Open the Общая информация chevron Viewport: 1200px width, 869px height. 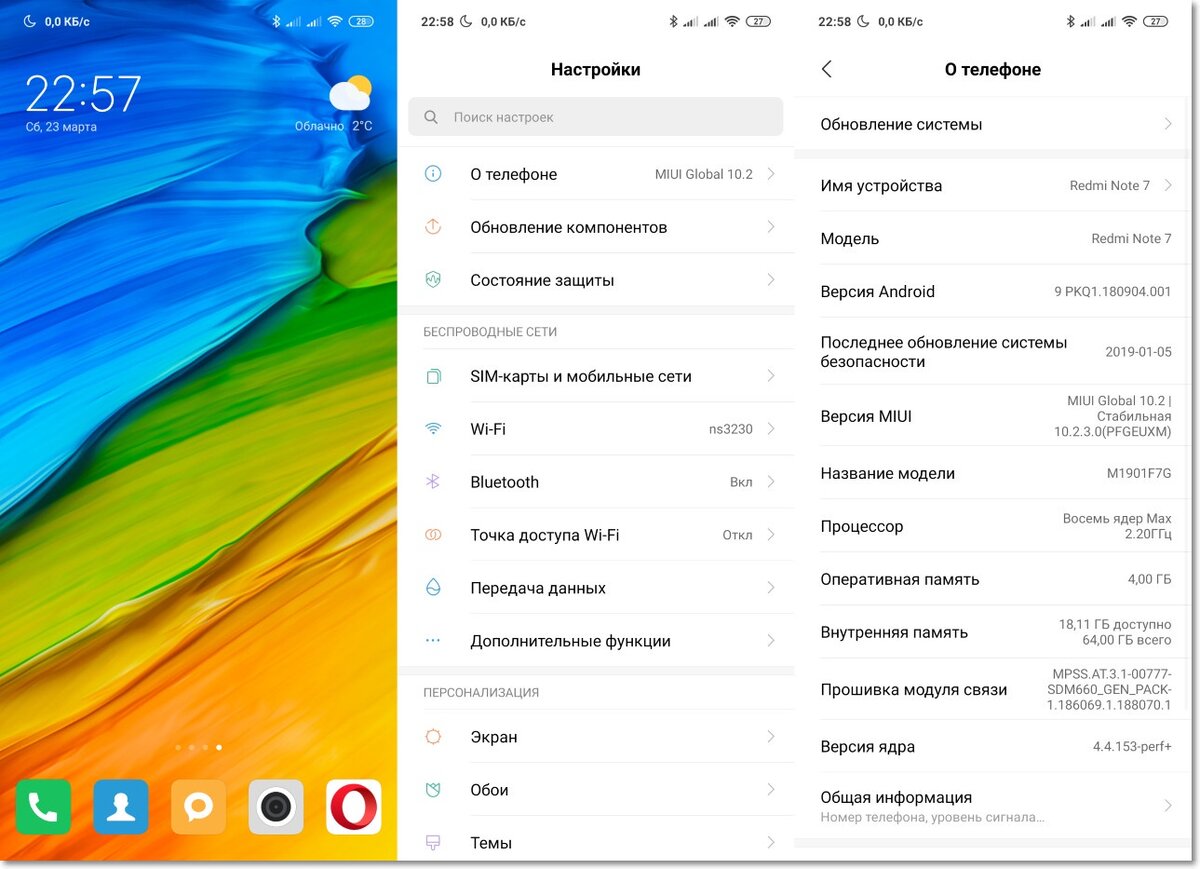coord(1168,805)
